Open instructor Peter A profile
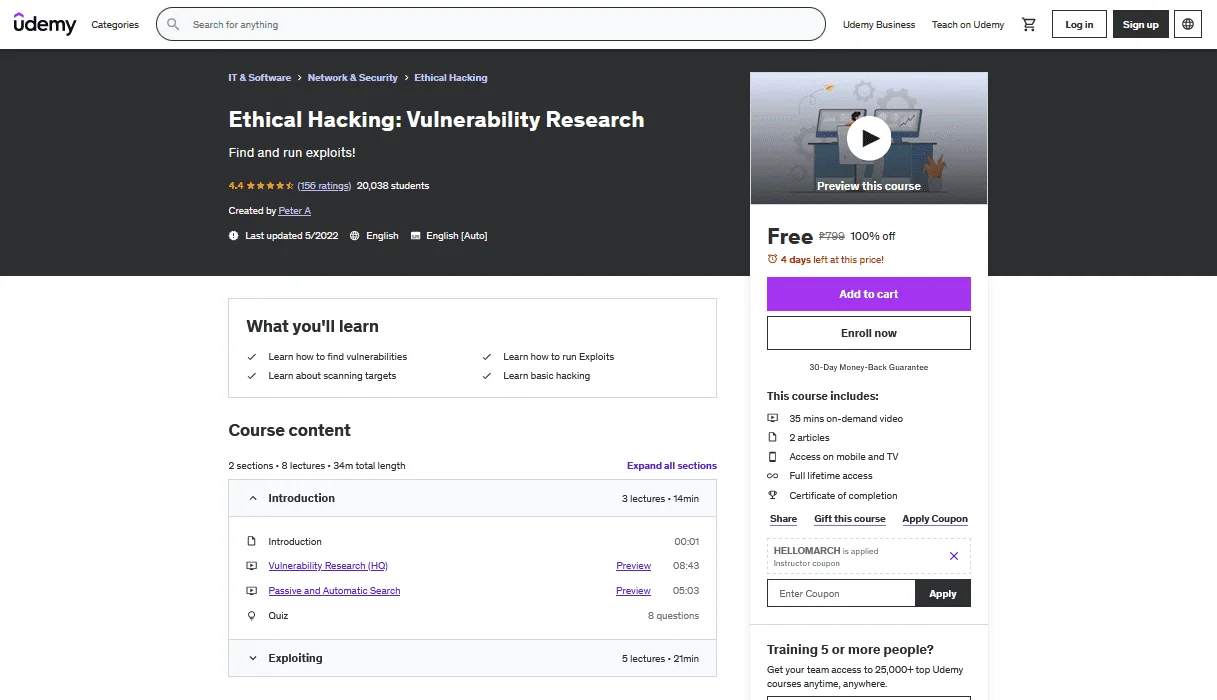The image size is (1217, 700). coord(295,211)
